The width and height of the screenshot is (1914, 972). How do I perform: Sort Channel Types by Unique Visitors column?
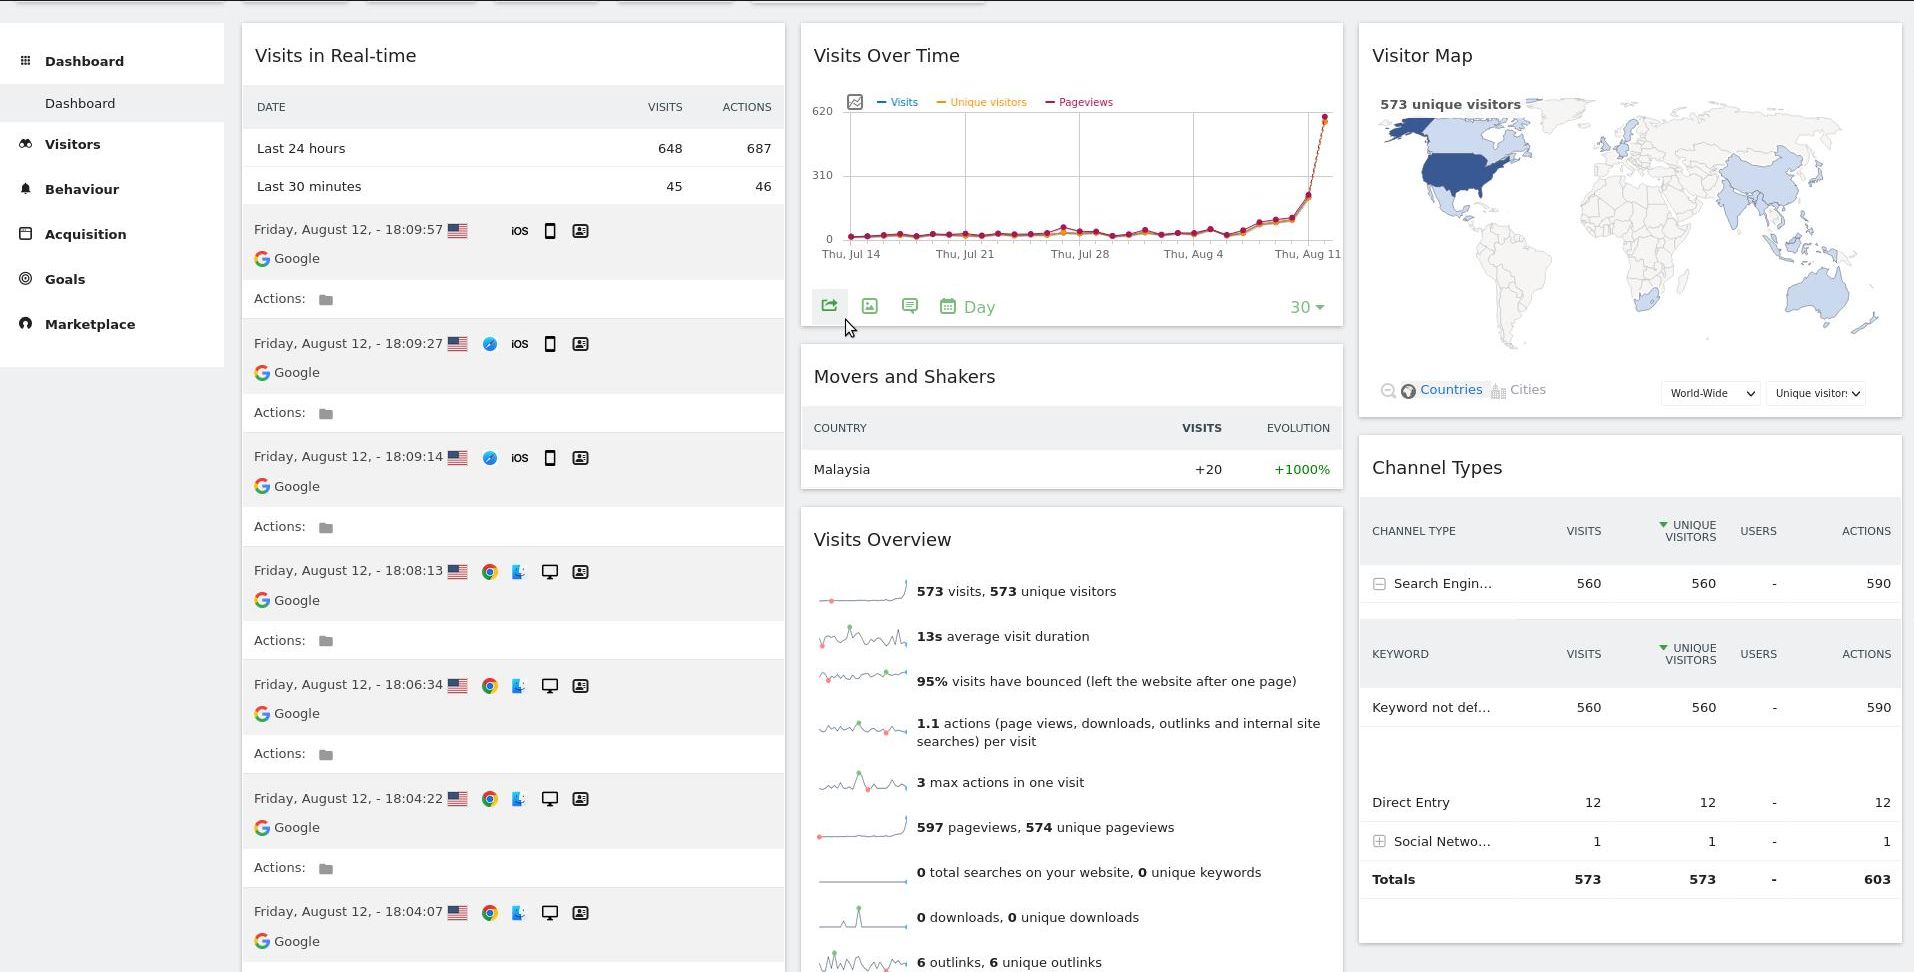pyautogui.click(x=1687, y=531)
